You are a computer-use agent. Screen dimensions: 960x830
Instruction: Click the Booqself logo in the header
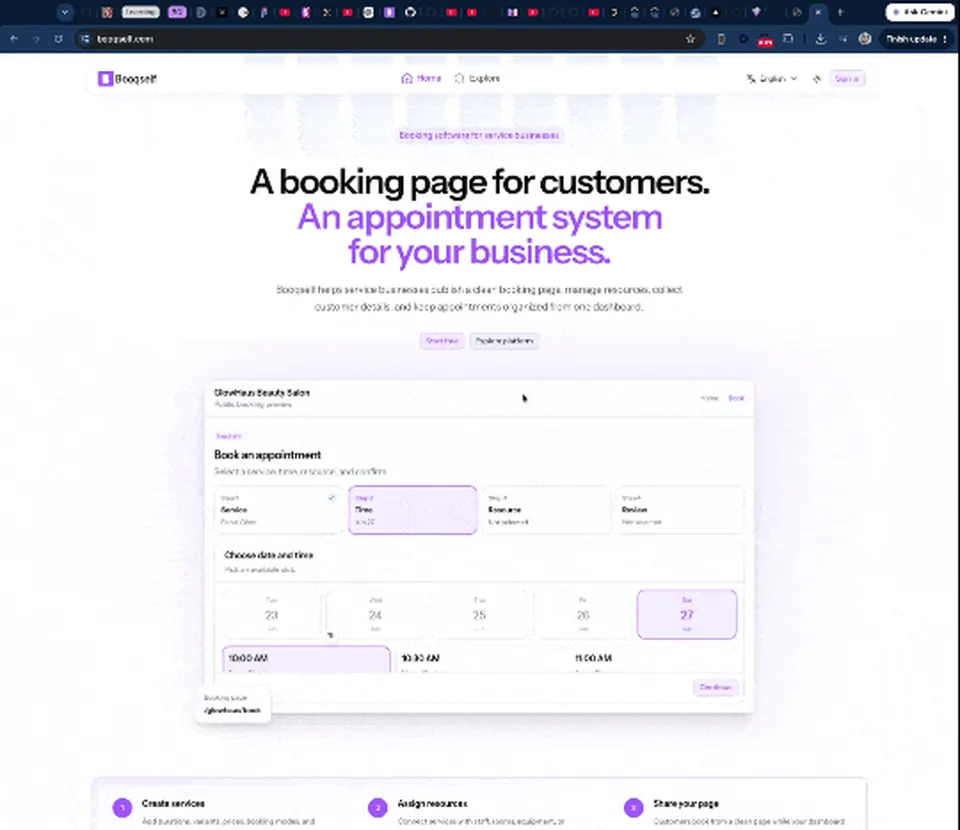127,78
